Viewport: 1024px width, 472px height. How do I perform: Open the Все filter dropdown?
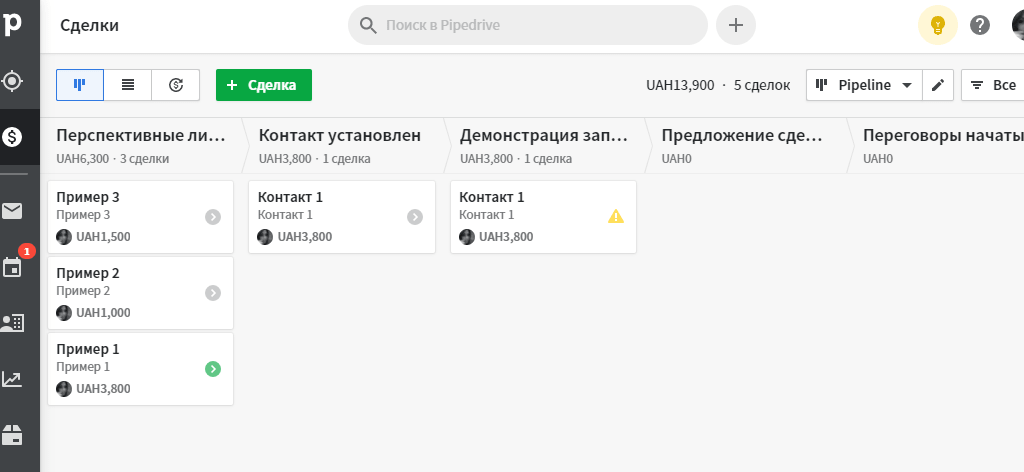point(993,85)
